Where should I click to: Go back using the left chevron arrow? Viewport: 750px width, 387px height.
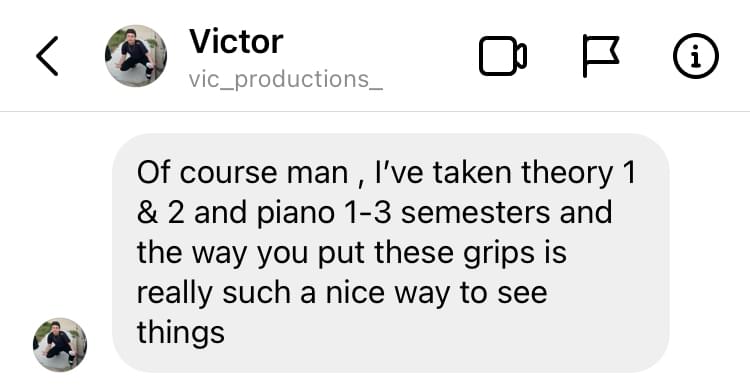pyautogui.click(x=47, y=56)
